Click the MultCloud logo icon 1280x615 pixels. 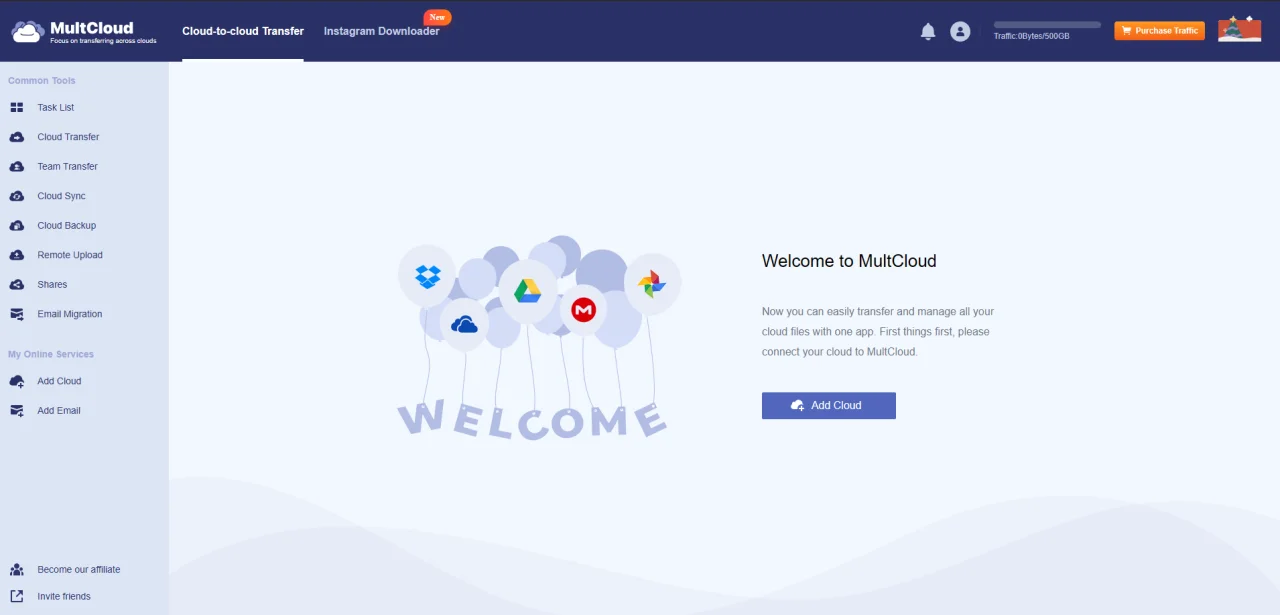(28, 31)
